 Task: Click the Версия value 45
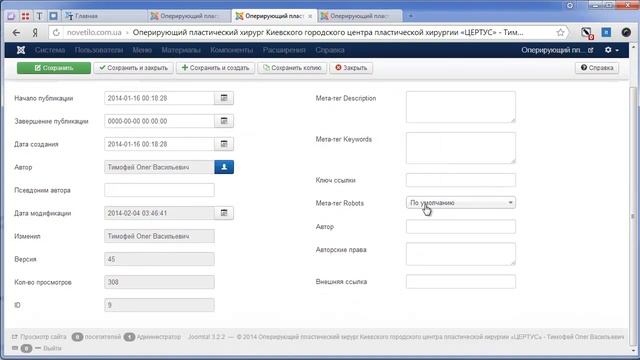pos(159,259)
